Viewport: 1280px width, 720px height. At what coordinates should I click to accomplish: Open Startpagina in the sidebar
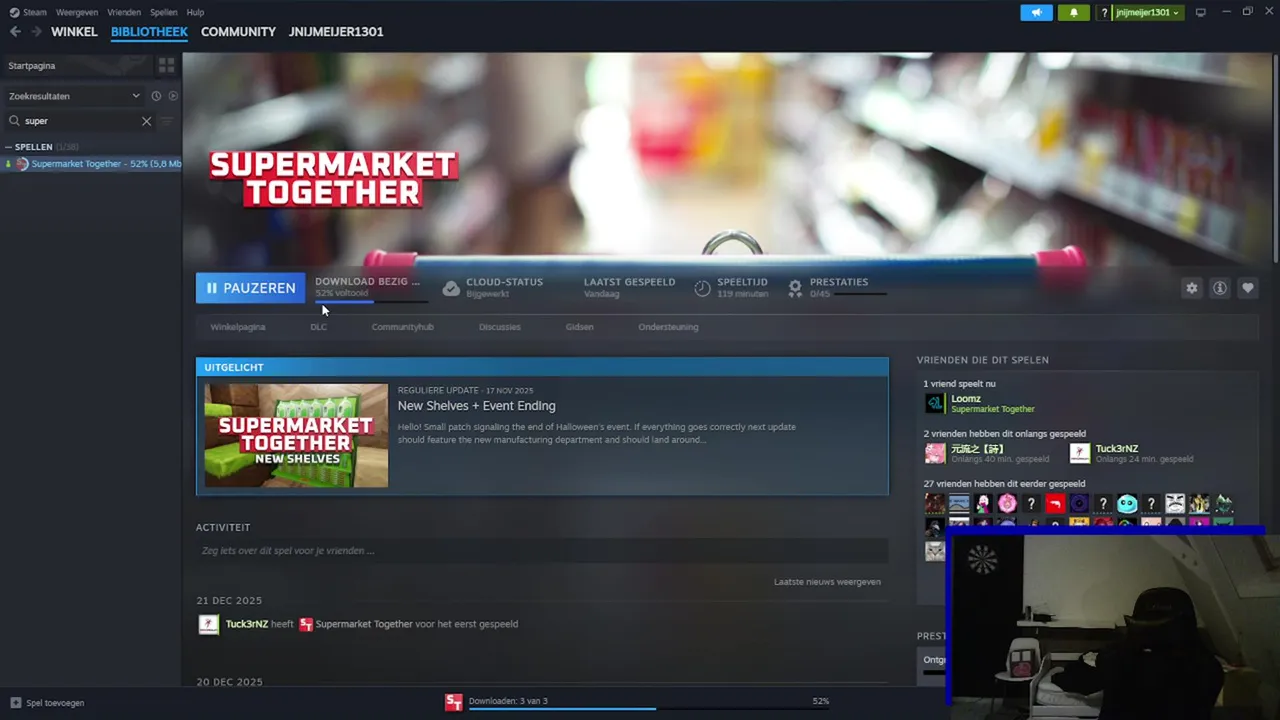76,65
